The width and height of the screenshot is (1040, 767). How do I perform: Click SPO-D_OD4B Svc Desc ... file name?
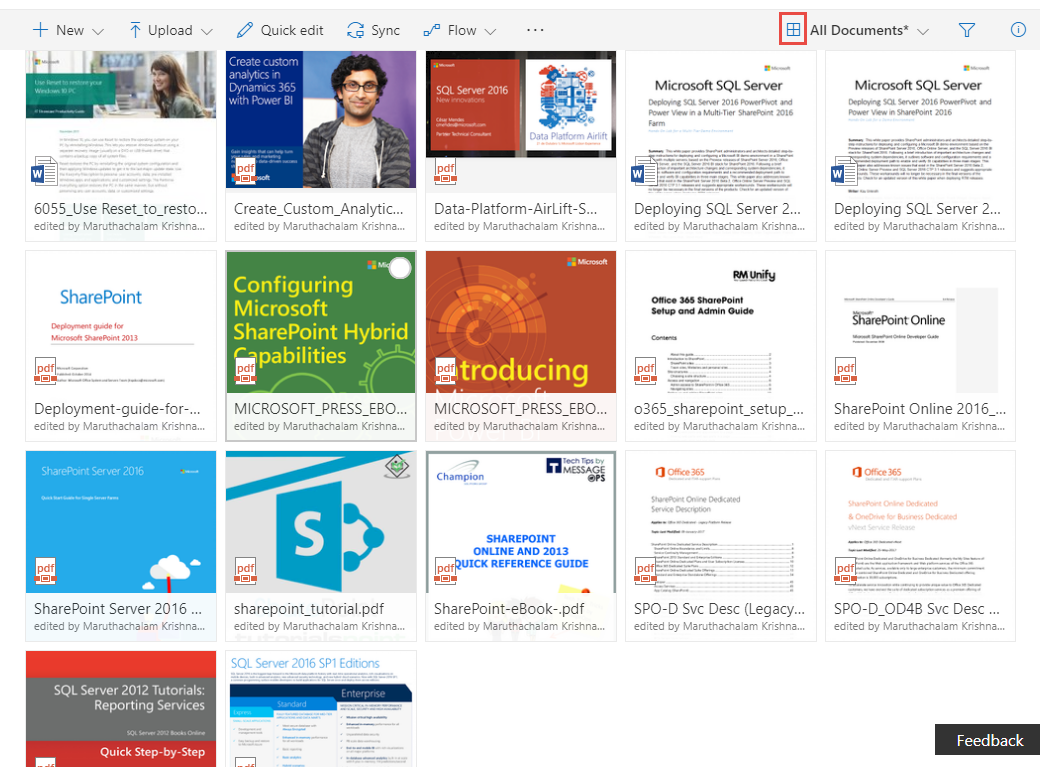coord(916,608)
